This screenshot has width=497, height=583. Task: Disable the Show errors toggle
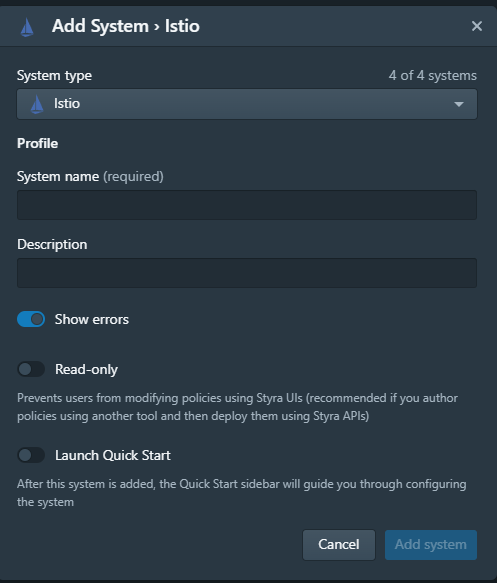(31, 319)
